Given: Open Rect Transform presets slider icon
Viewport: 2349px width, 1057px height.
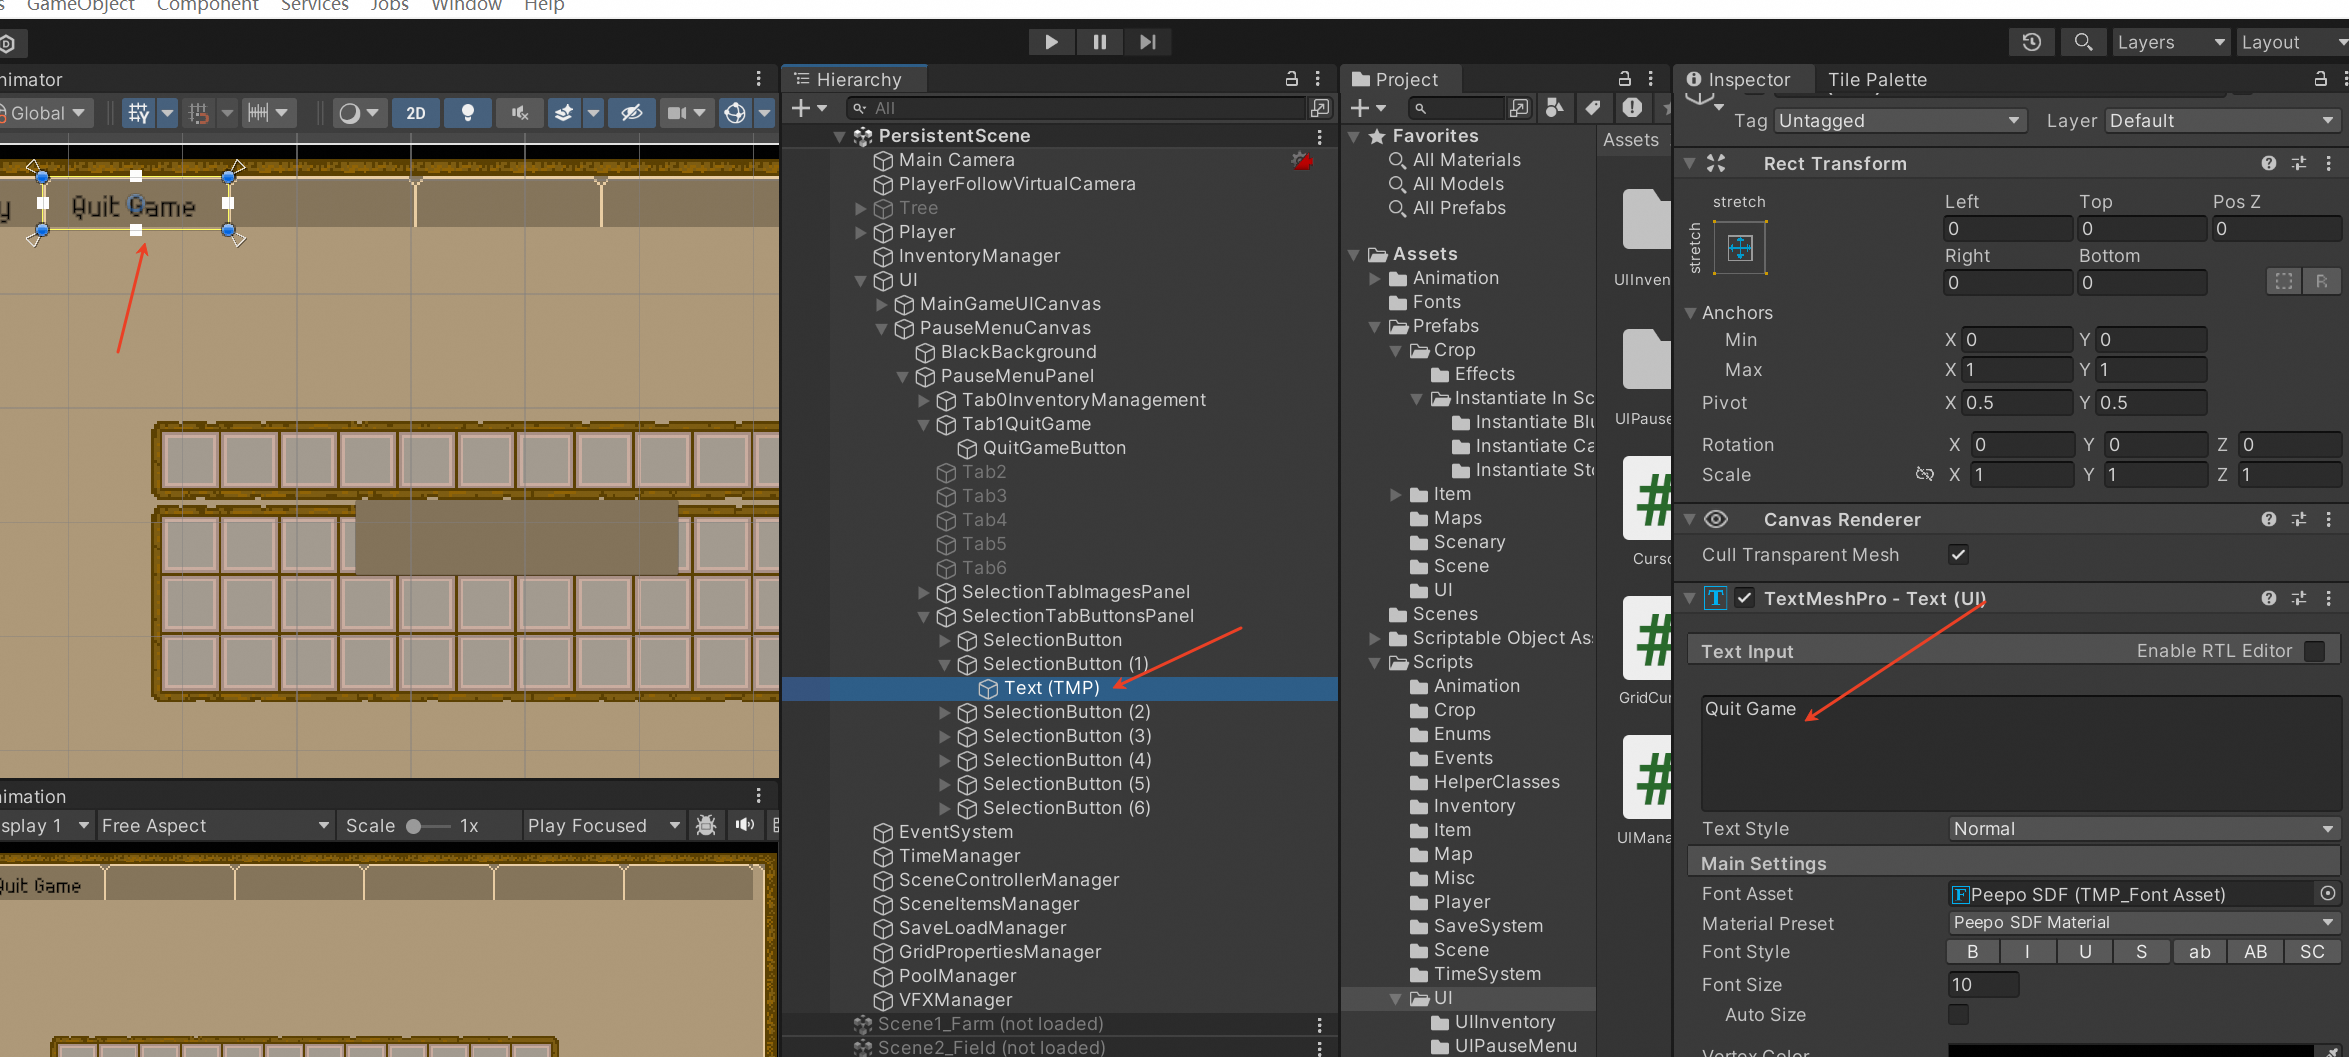Looking at the screenshot, I should tap(2299, 163).
